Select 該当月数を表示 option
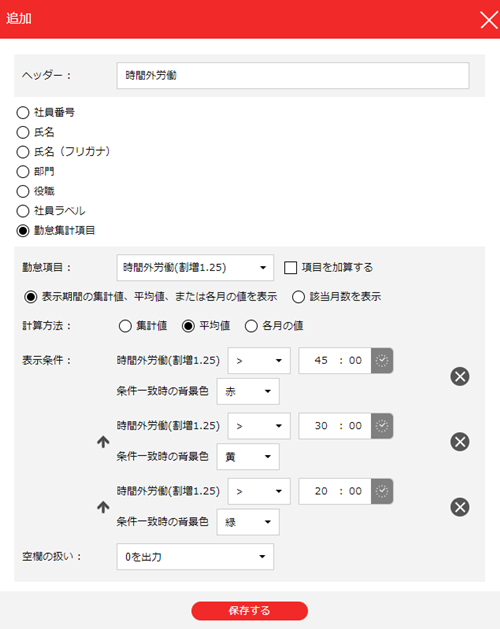 pyautogui.click(x=298, y=297)
